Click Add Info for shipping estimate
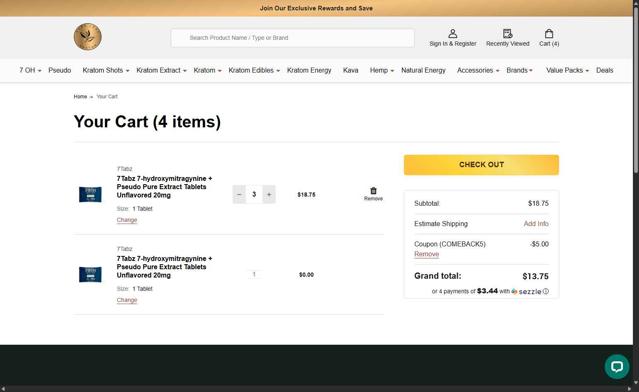 pos(536,224)
